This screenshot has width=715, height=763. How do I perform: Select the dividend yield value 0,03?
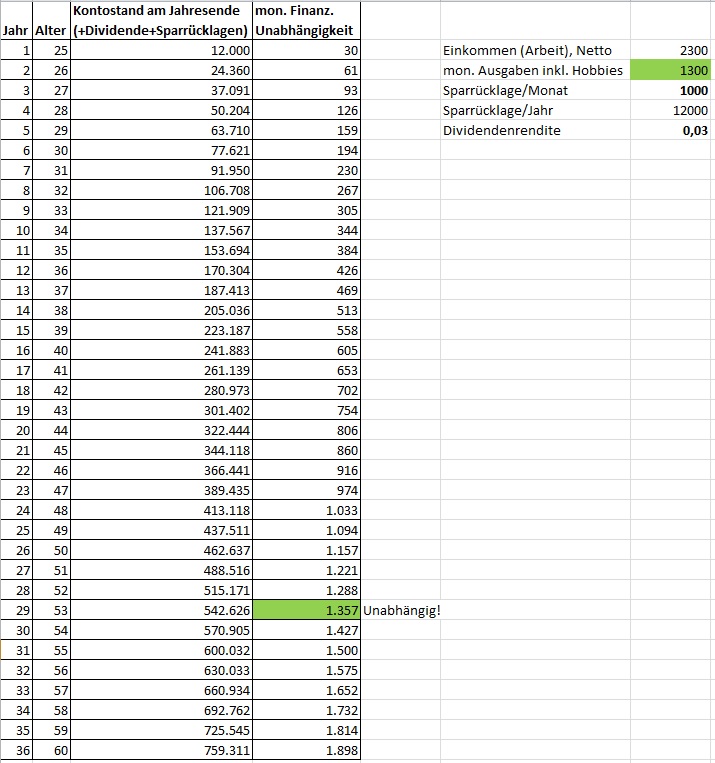[670, 130]
